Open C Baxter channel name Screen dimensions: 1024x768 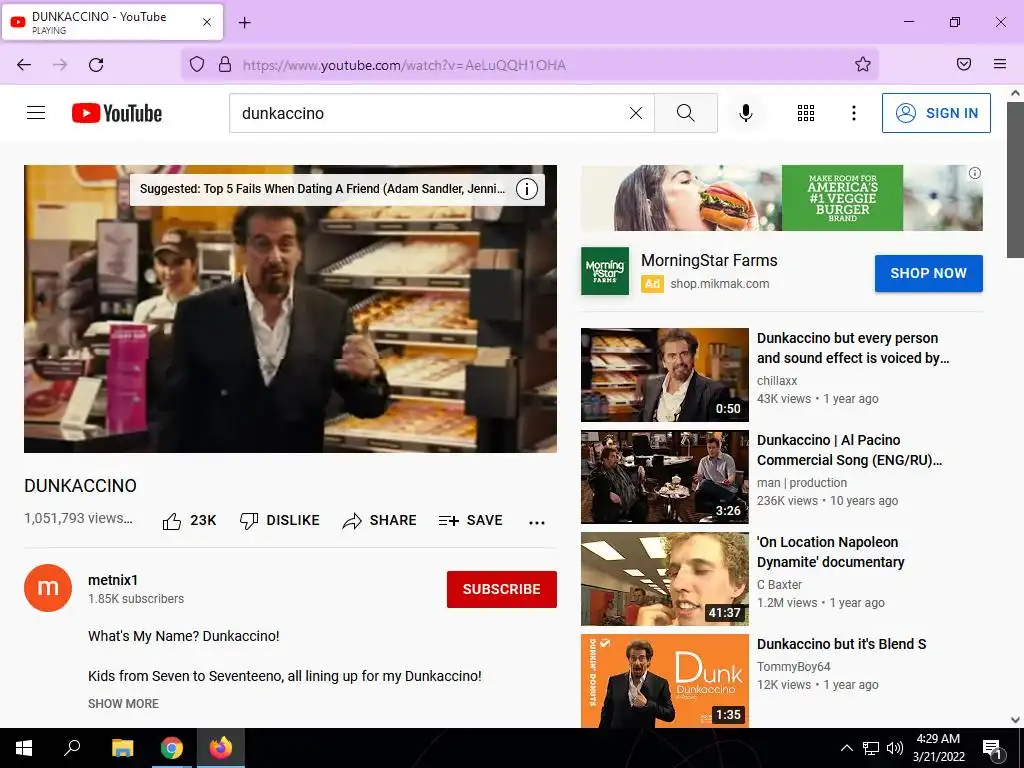[779, 584]
